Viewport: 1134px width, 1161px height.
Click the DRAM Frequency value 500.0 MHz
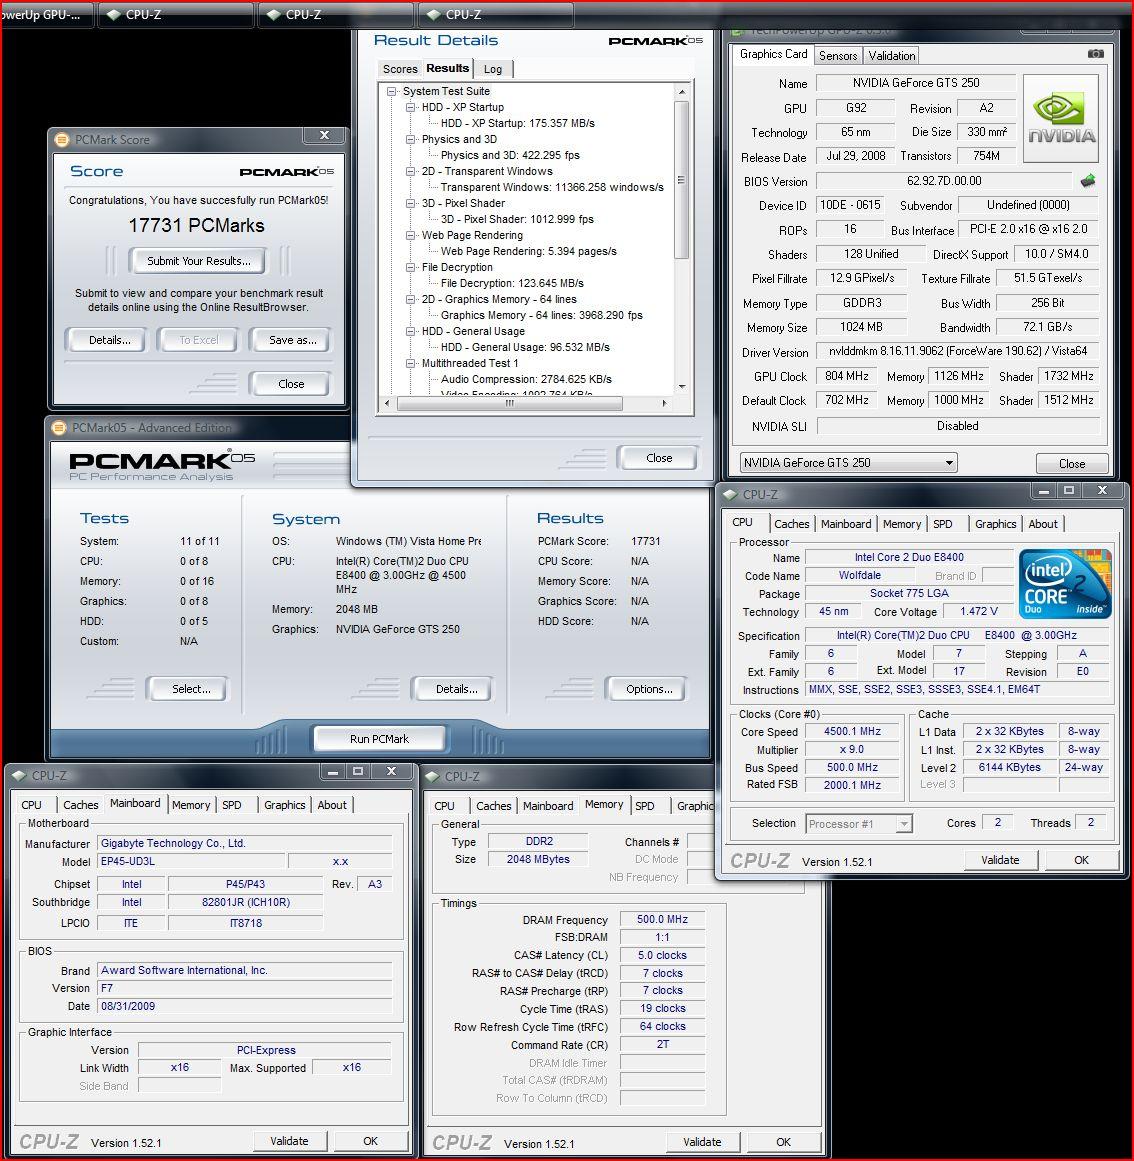pyautogui.click(x=662, y=919)
